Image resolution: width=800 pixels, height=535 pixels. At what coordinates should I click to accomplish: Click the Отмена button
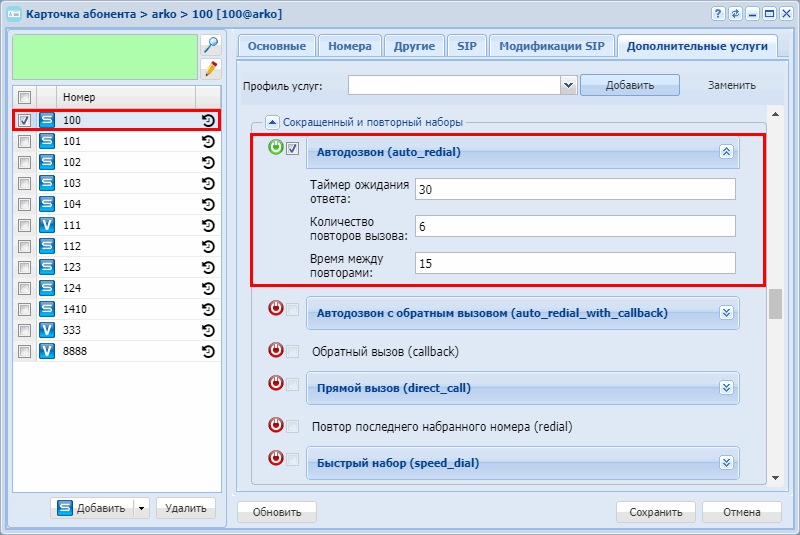[x=742, y=512]
